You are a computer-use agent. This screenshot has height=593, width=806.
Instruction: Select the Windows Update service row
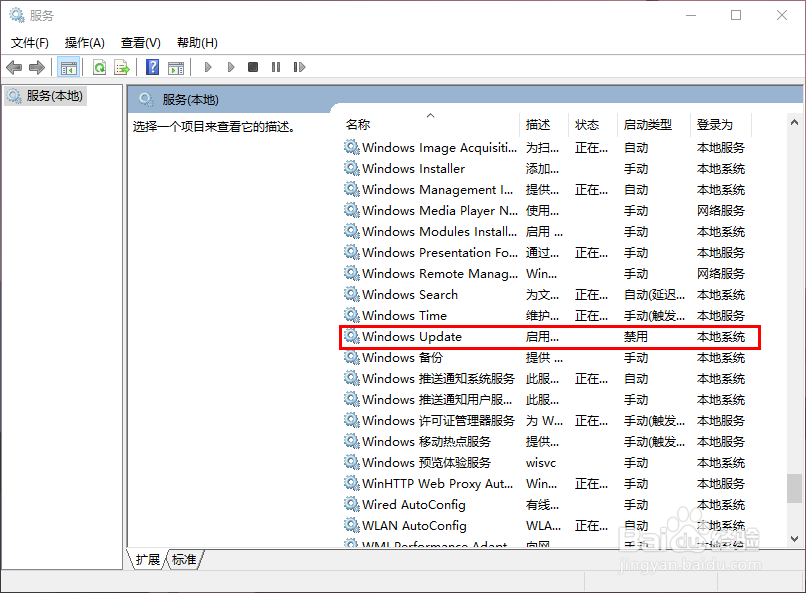tap(549, 337)
